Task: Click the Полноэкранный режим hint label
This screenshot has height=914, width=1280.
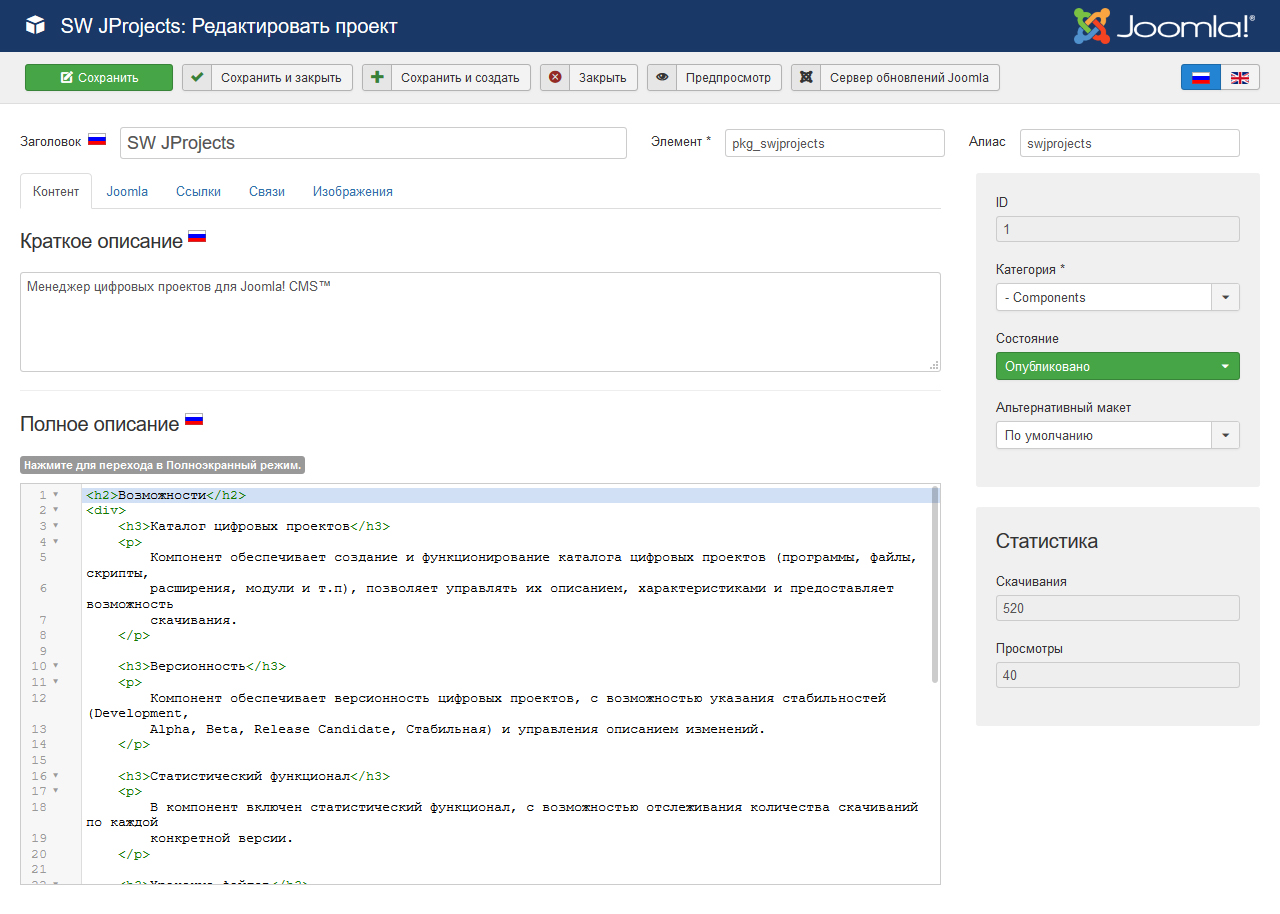Action: tap(162, 465)
